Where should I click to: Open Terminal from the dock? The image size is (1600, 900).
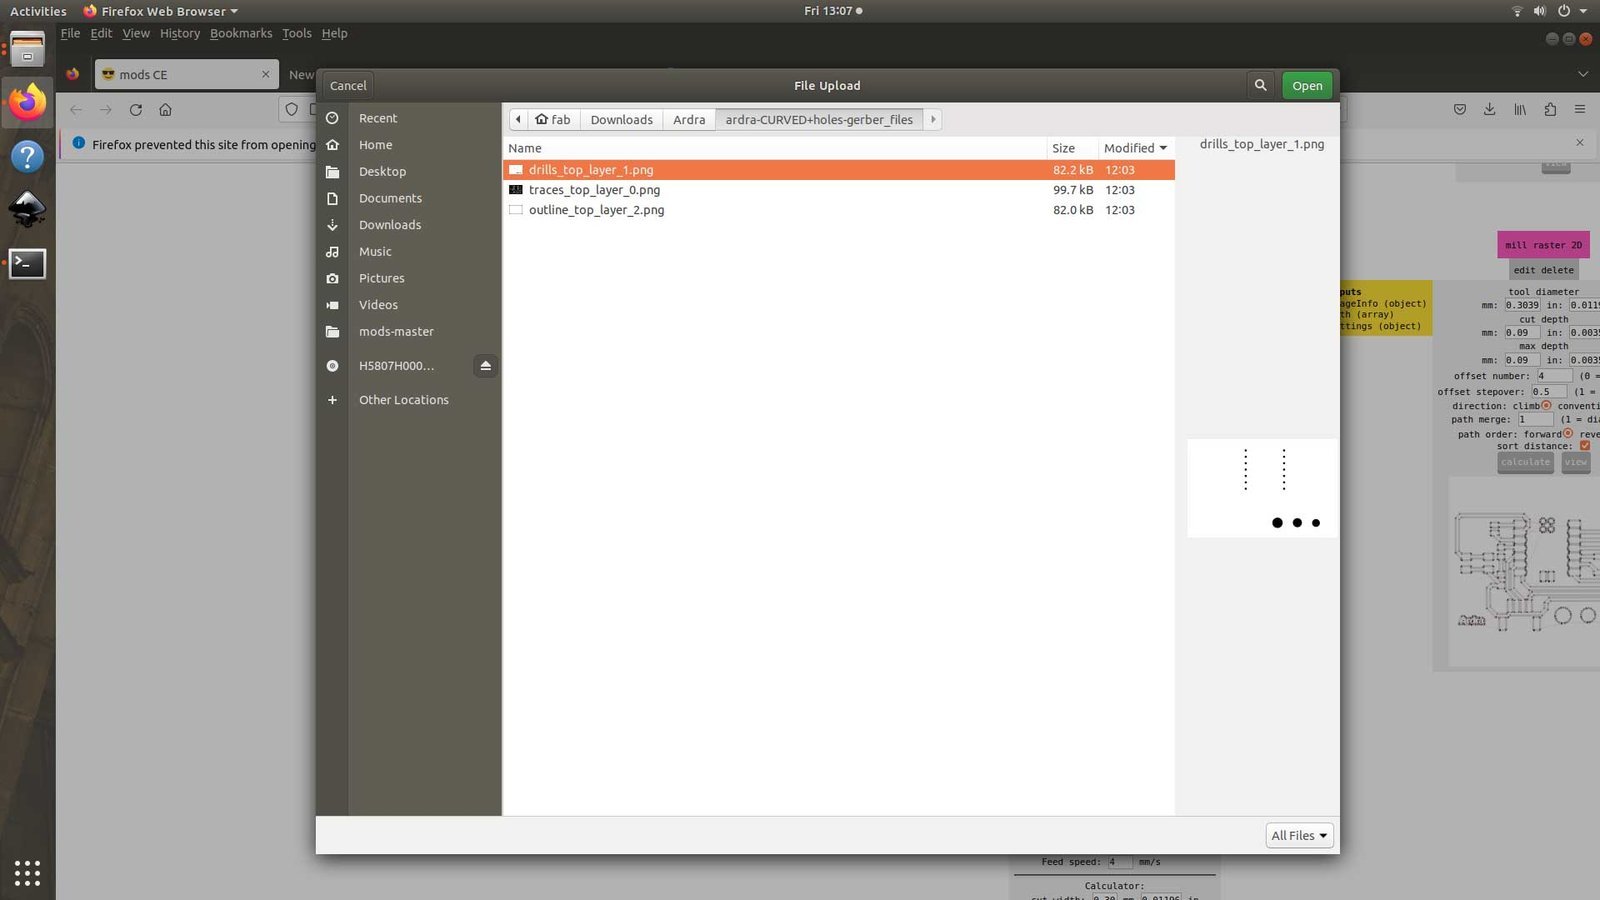click(x=27, y=263)
